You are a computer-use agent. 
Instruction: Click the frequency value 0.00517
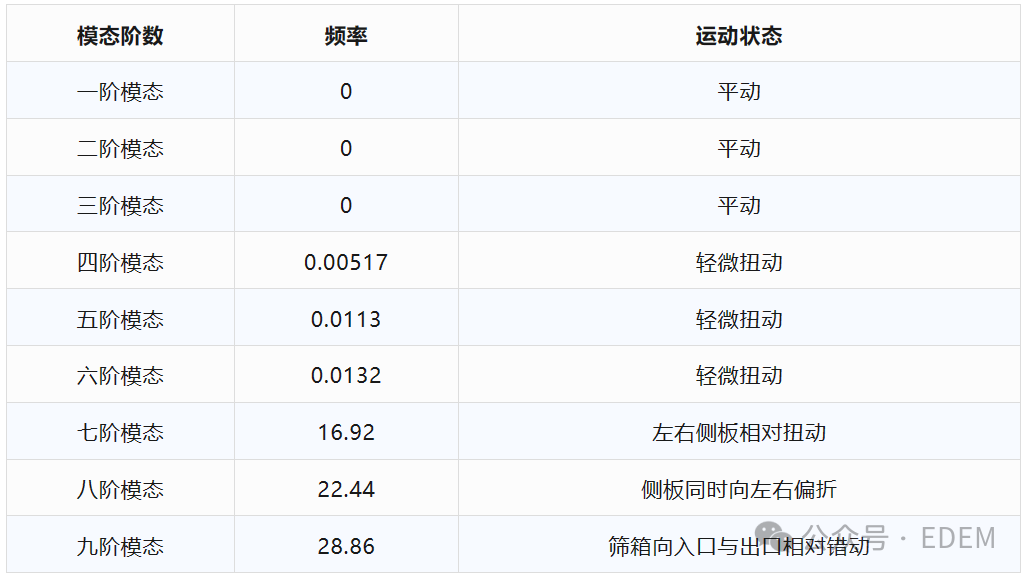[x=346, y=263]
